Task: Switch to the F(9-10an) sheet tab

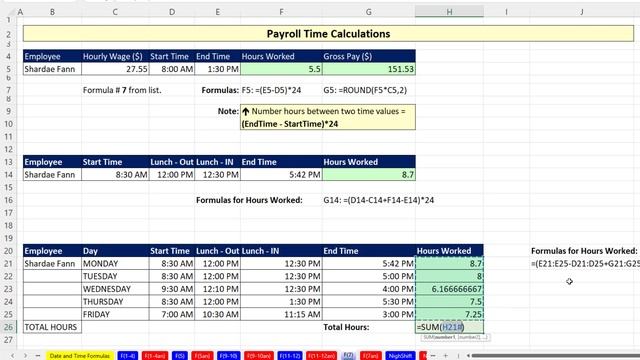Action: [x=259, y=356]
